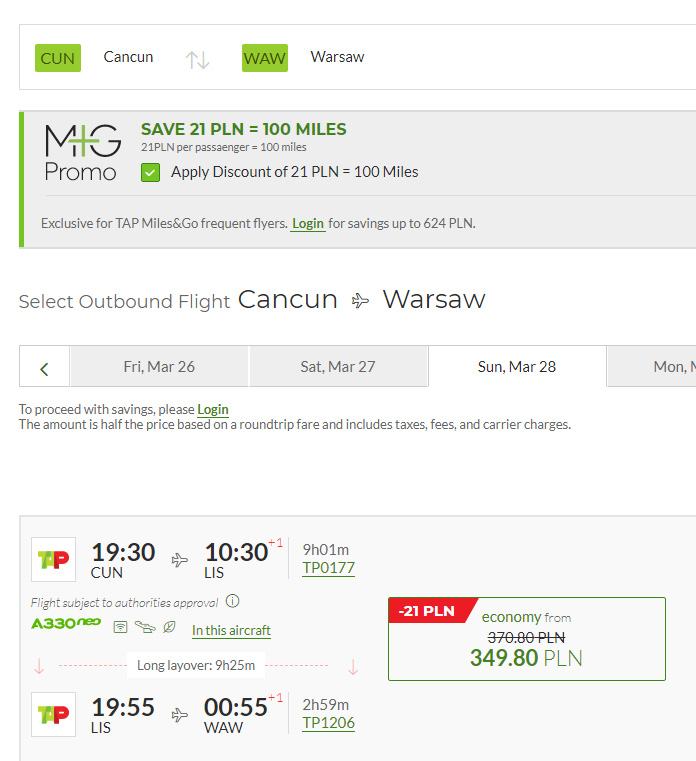696x761 pixels.
Task: Click 'Long layover: 9h25m' label
Action: [x=196, y=665]
